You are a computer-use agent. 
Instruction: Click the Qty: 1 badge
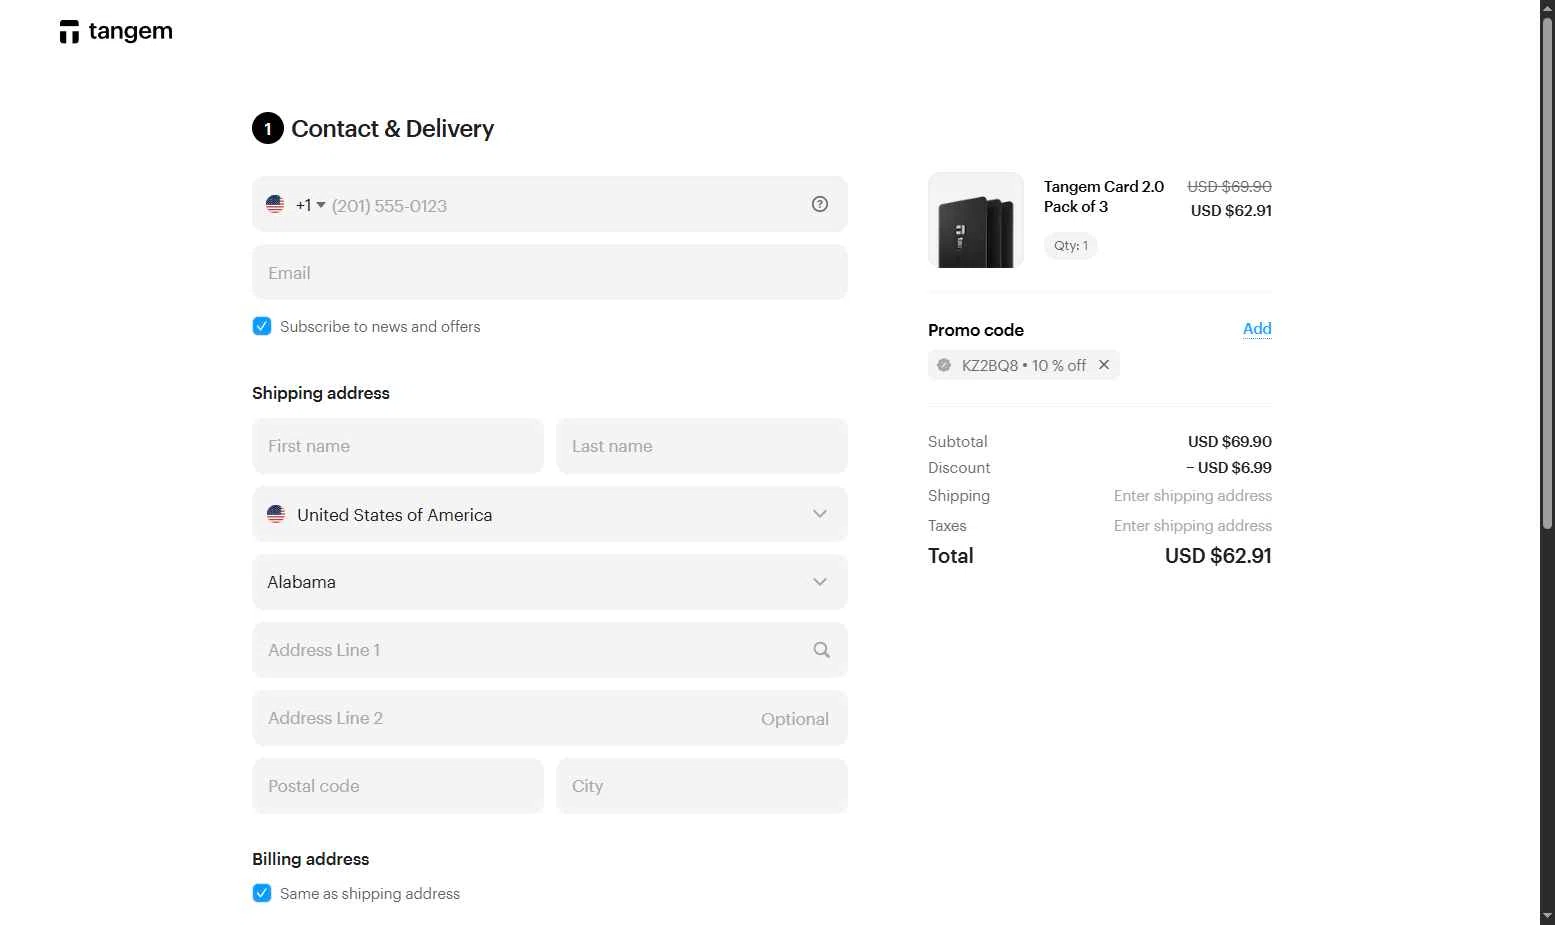[x=1071, y=245]
